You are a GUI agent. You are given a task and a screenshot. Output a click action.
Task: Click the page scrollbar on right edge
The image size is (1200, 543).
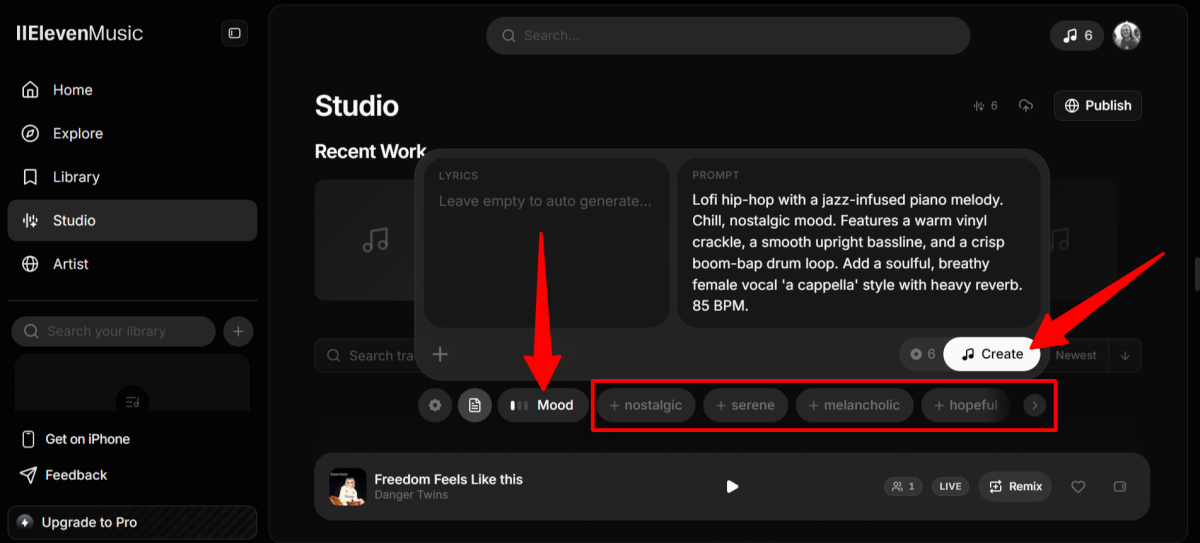tap(1196, 273)
